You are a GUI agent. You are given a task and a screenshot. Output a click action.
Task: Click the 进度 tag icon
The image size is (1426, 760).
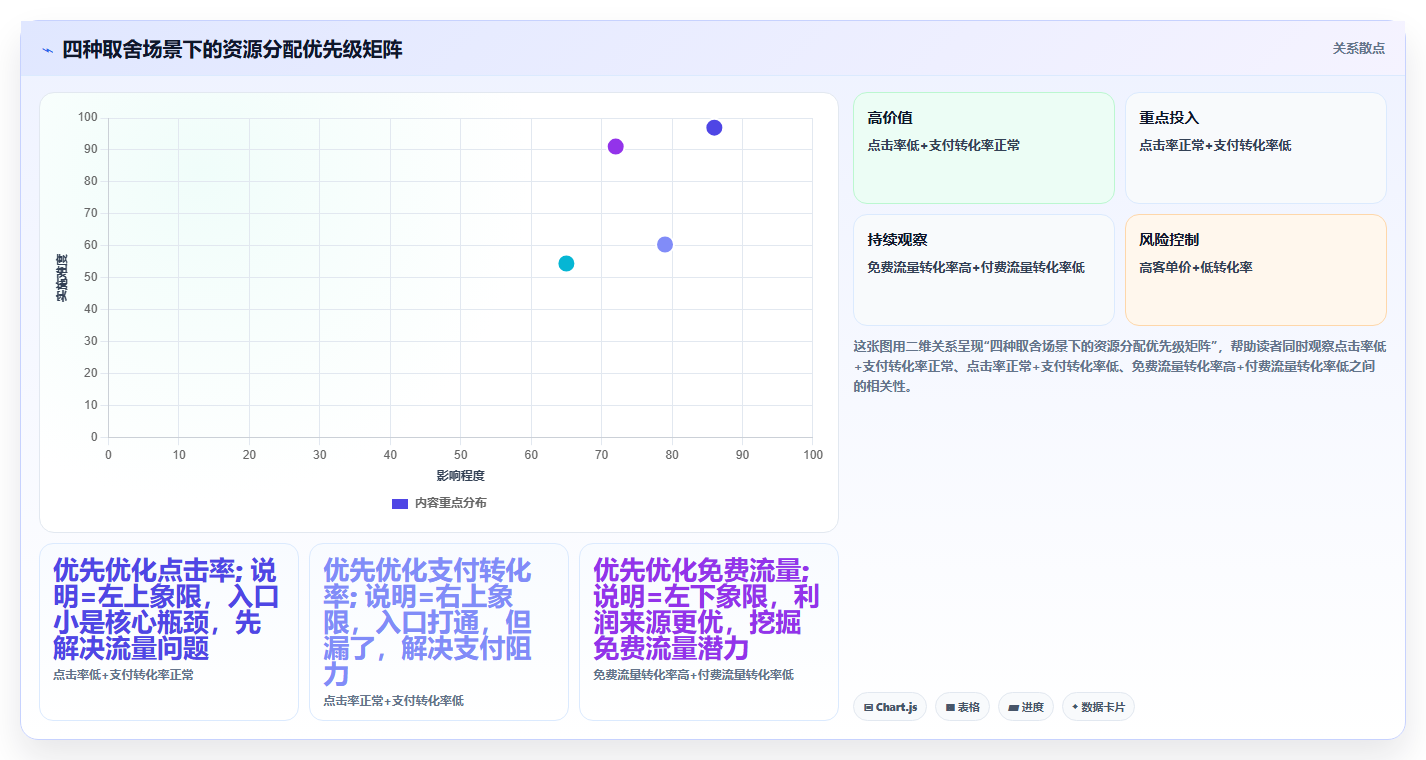pyautogui.click(x=1013, y=707)
